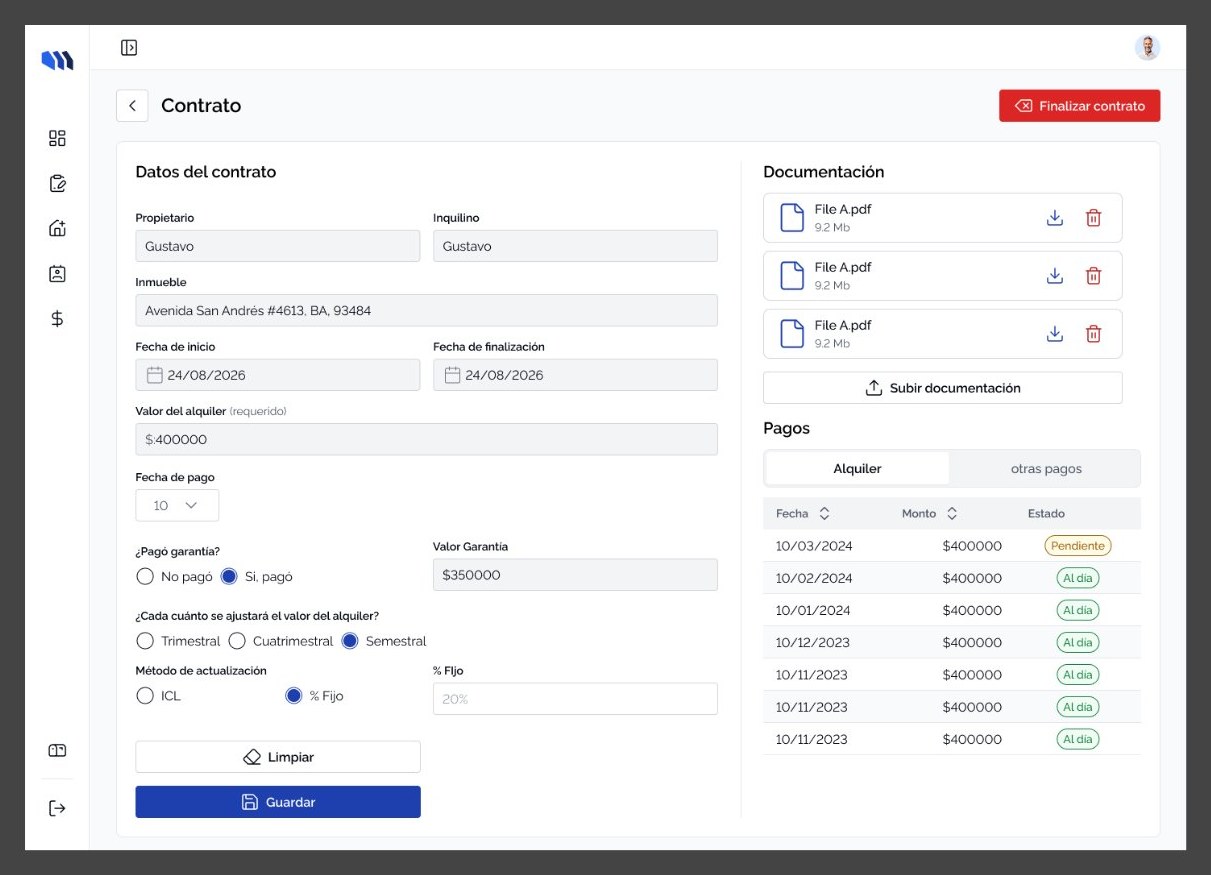The height and width of the screenshot is (875, 1211).
Task: Sort payments by Monto column arrows
Action: click(x=952, y=513)
